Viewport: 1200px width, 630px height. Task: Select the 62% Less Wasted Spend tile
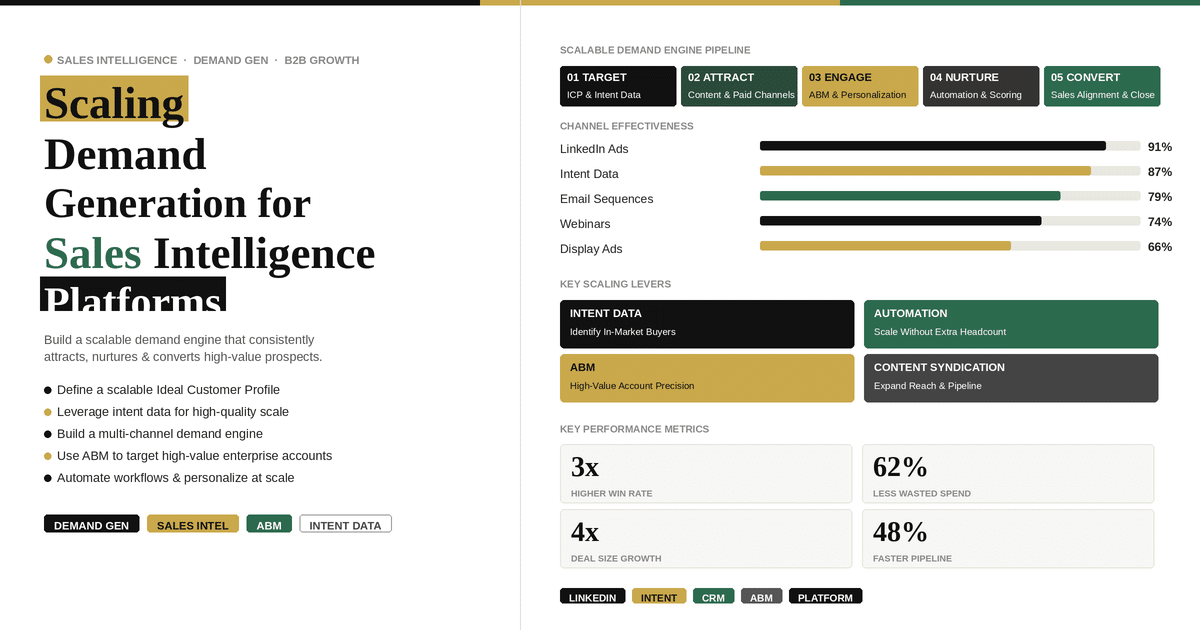(x=1008, y=474)
